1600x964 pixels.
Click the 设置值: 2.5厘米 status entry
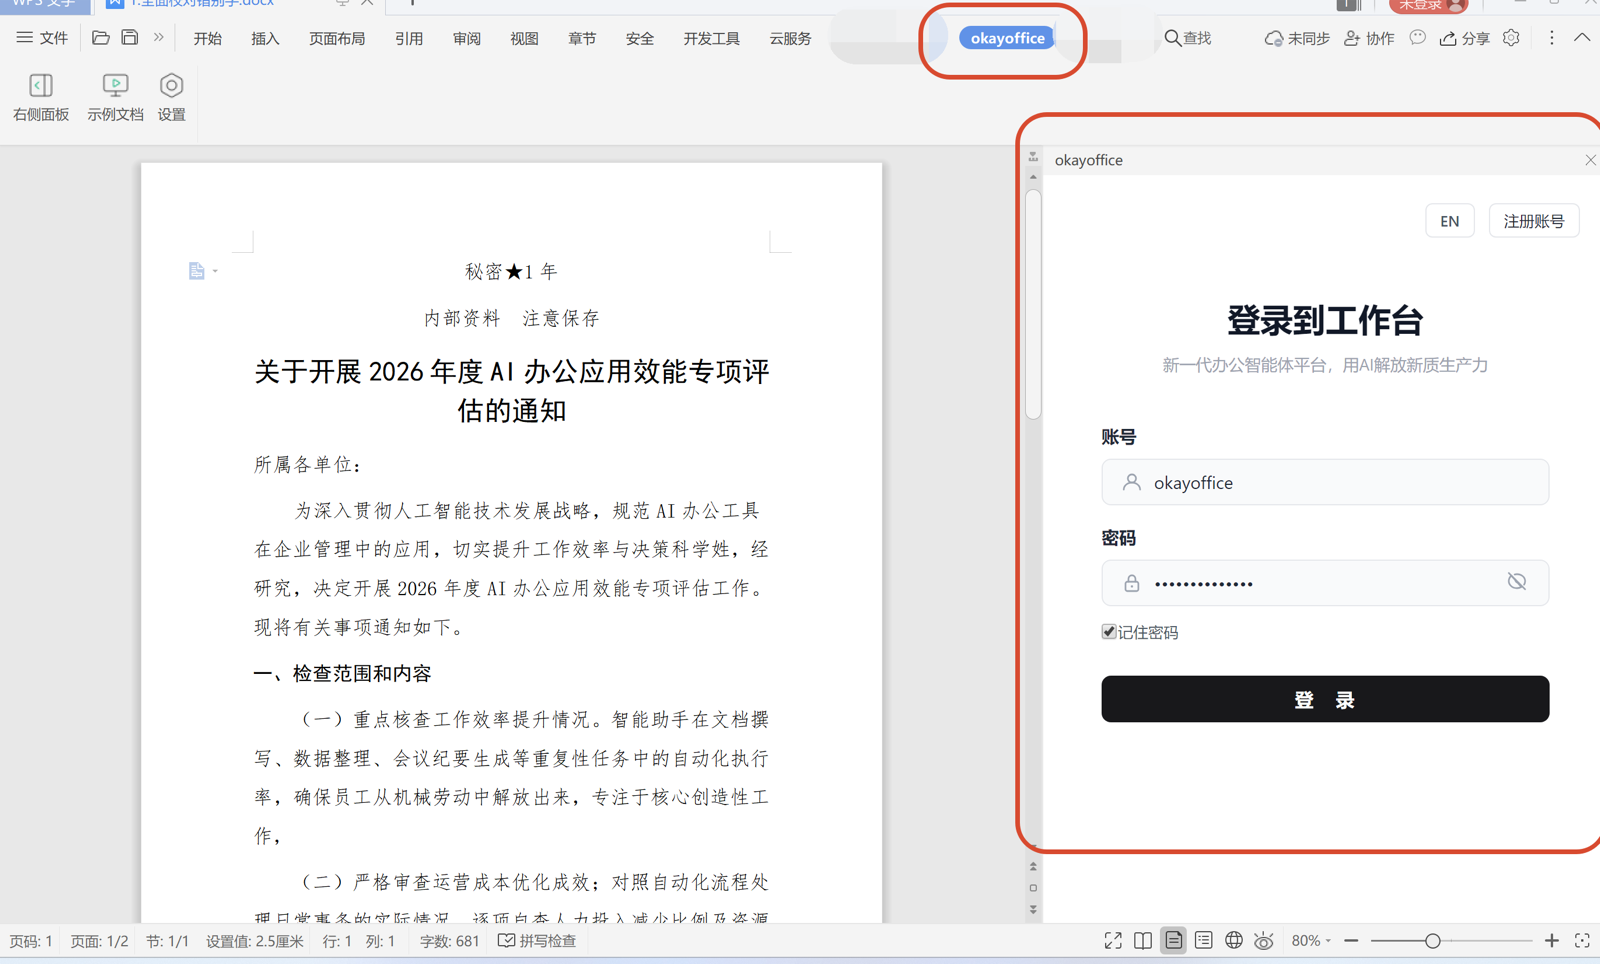(255, 941)
